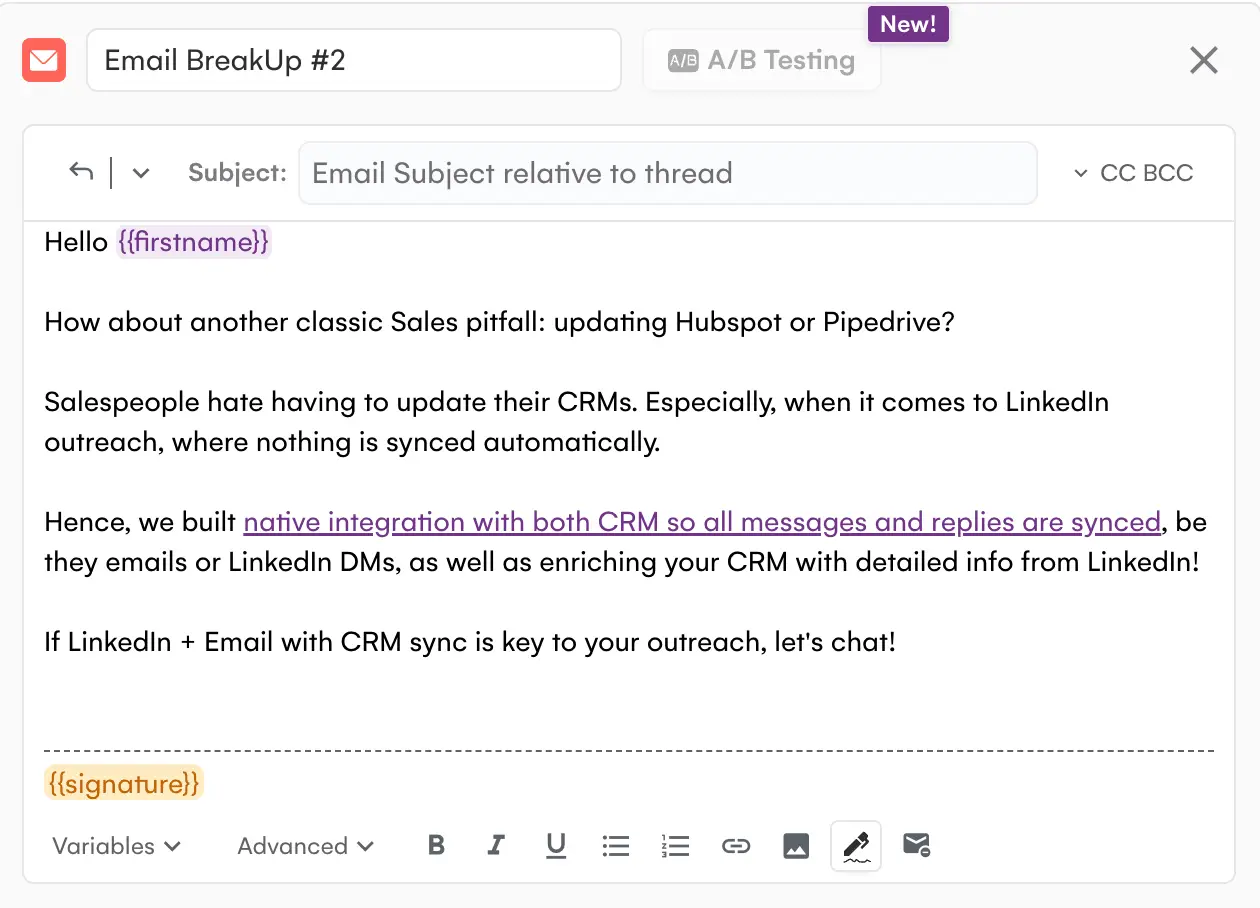The height and width of the screenshot is (908, 1260).
Task: Select the unsubscribe email icon
Action: [916, 845]
